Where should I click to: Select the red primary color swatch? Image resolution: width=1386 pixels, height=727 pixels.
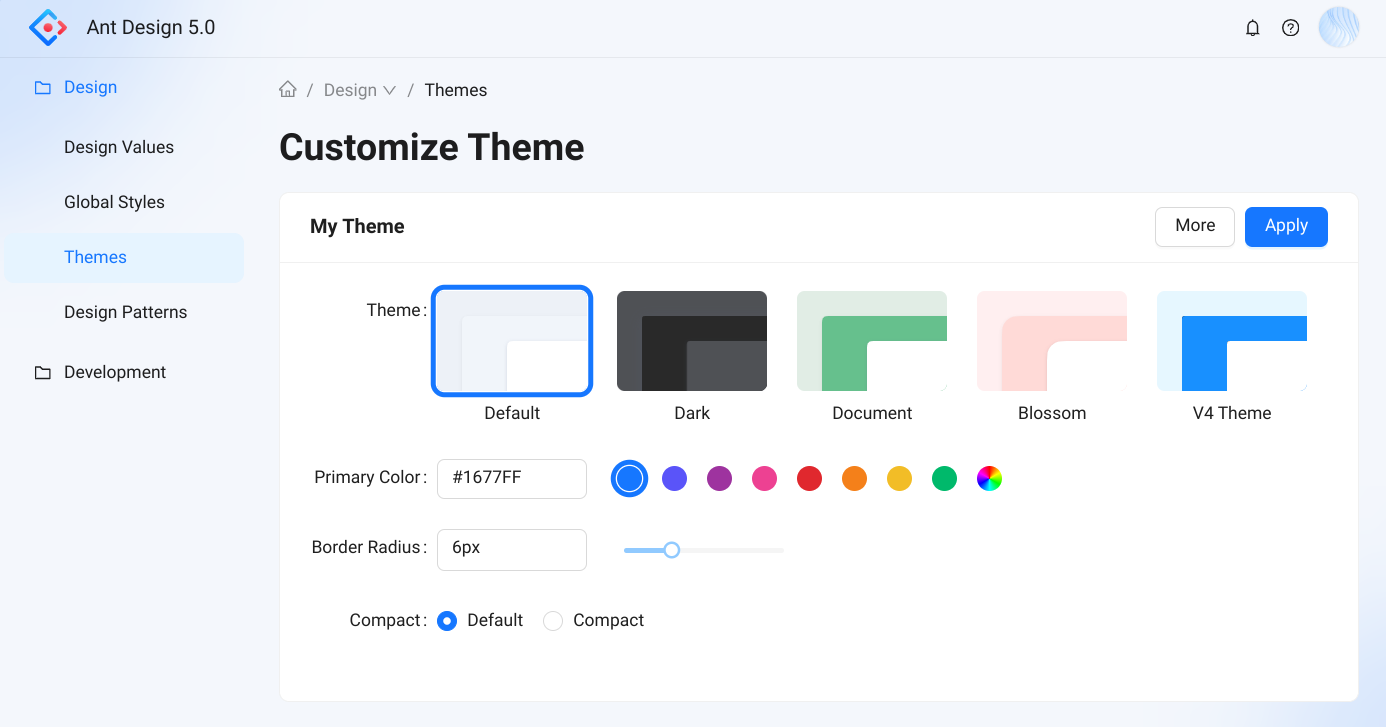(810, 479)
